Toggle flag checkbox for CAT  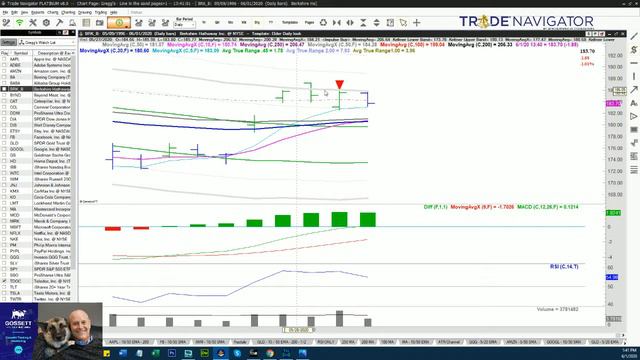(x=4, y=101)
